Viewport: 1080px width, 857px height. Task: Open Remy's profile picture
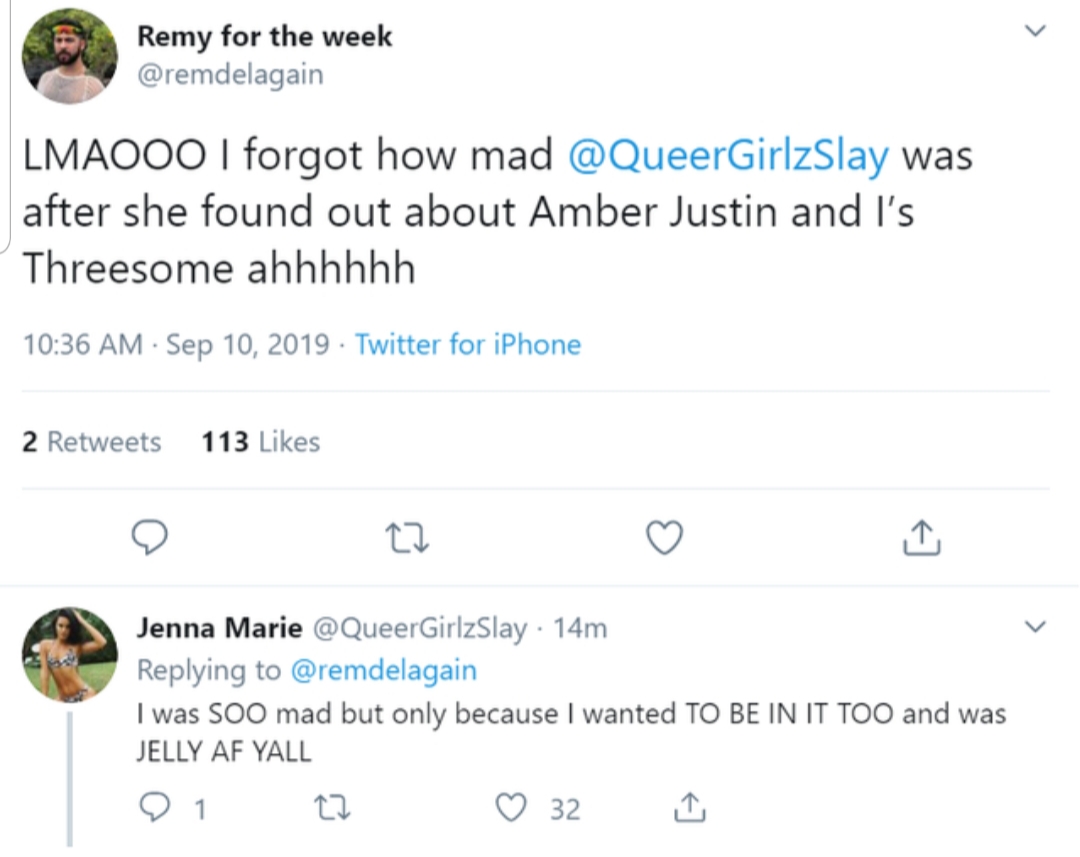click(x=70, y=56)
